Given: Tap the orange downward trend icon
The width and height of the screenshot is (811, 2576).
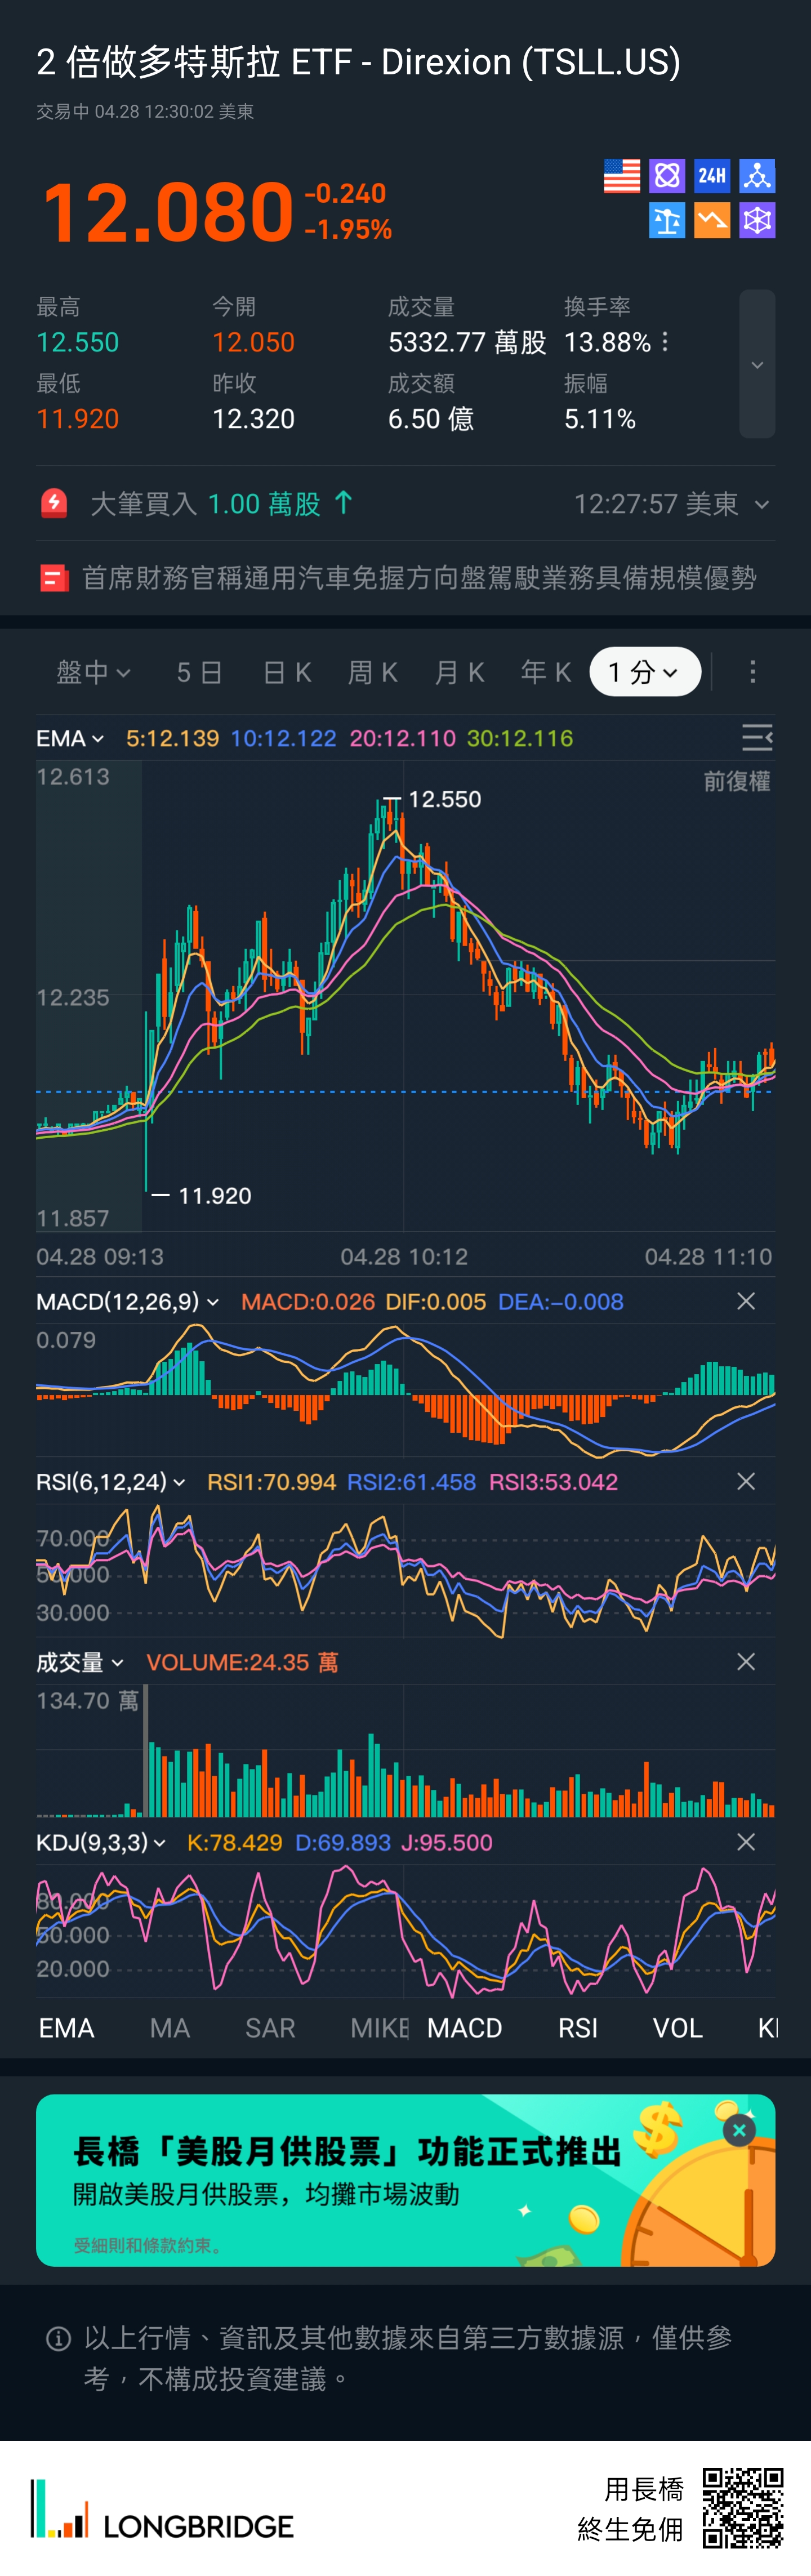Looking at the screenshot, I should point(712,221).
